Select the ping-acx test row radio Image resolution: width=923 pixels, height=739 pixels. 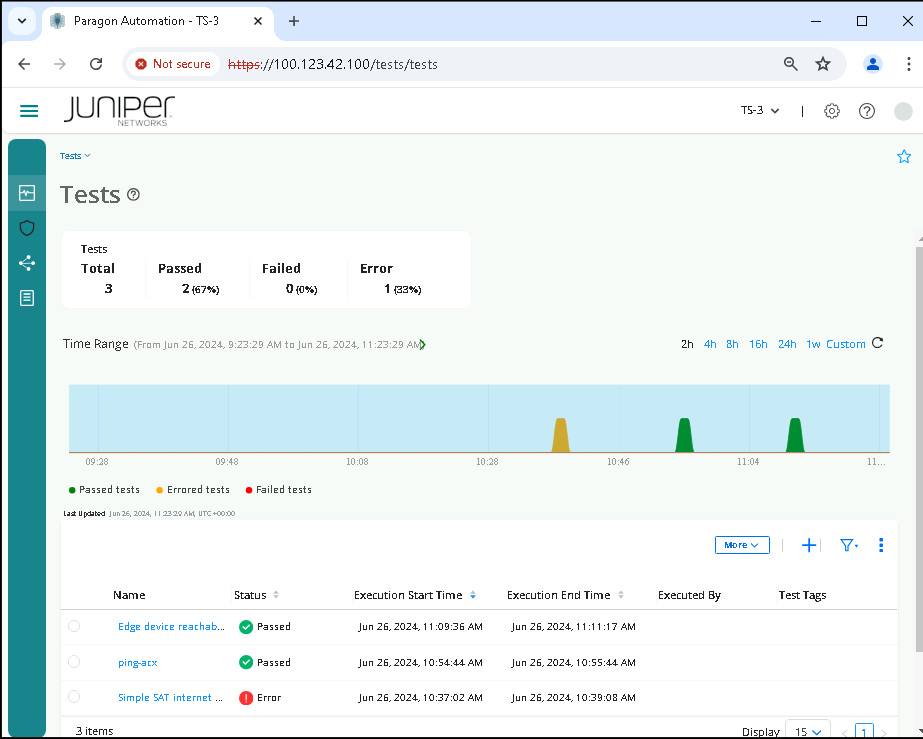coord(74,662)
